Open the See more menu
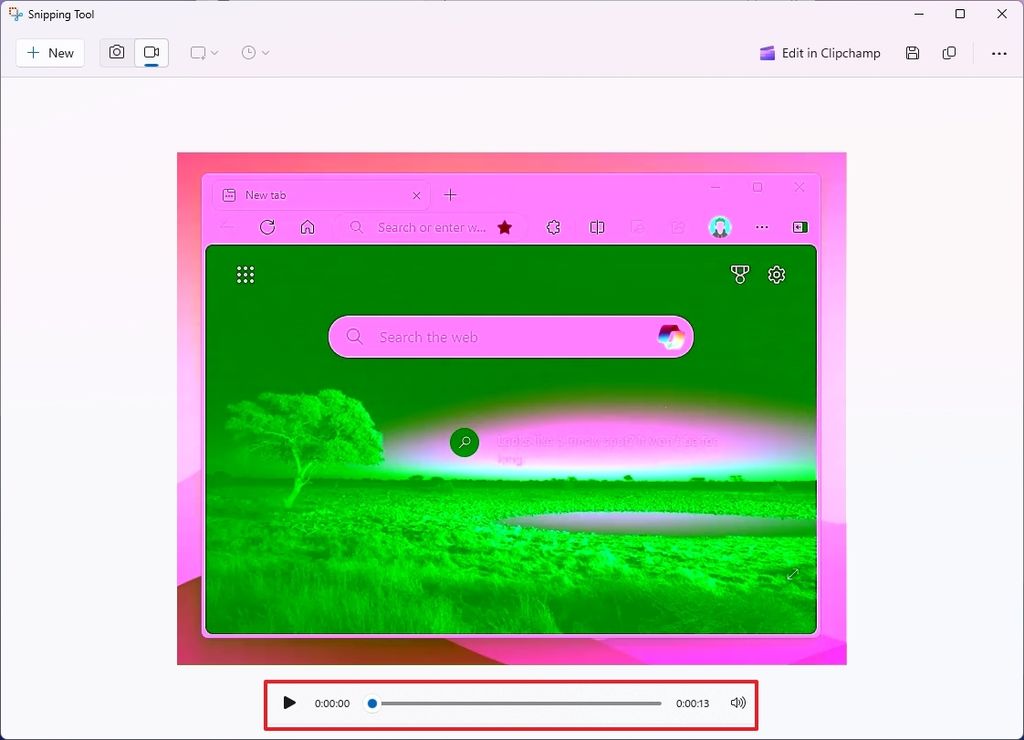 click(x=999, y=53)
